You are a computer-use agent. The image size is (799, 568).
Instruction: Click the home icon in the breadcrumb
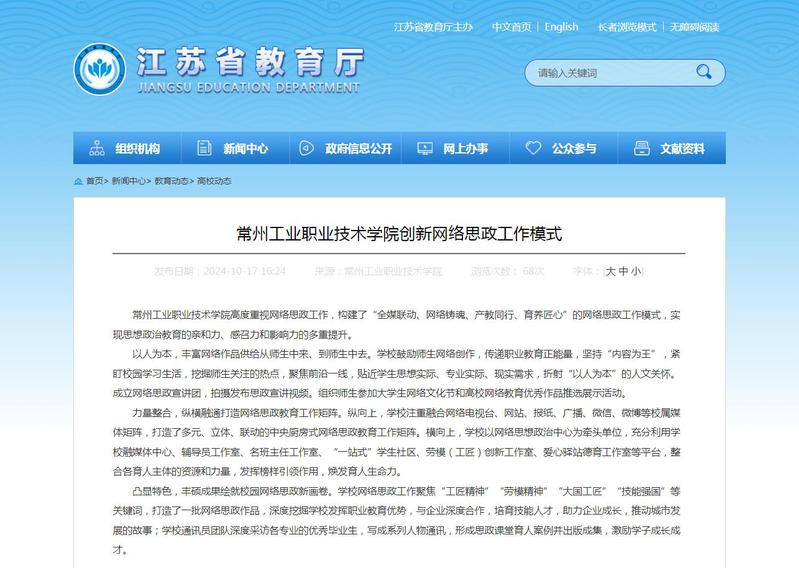click(x=78, y=181)
